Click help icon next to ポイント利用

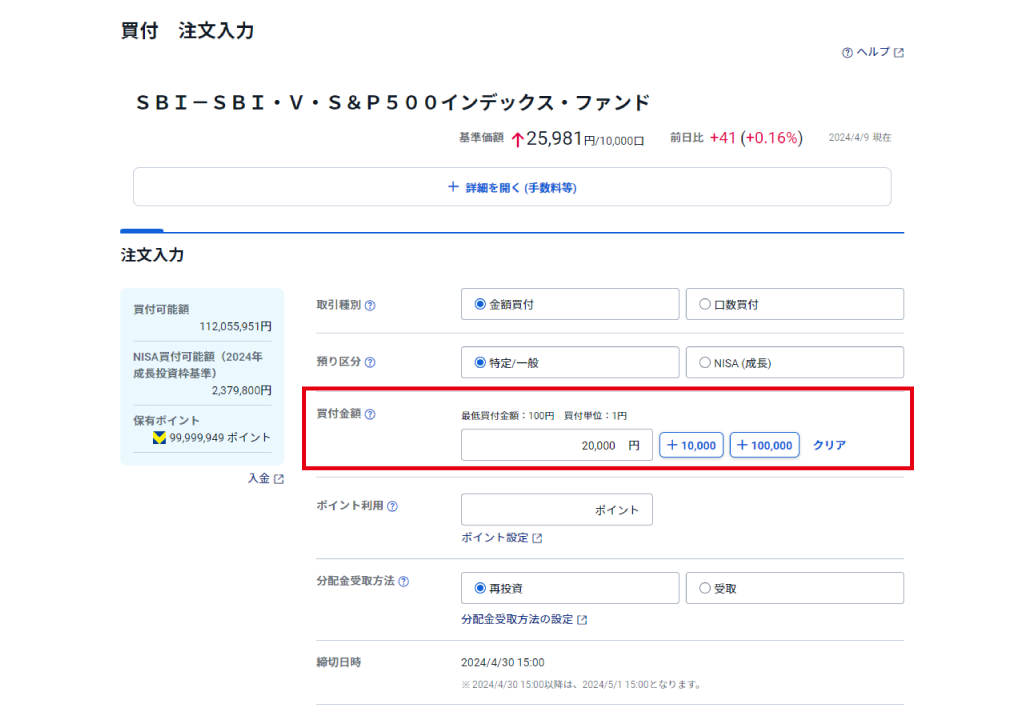[392, 507]
